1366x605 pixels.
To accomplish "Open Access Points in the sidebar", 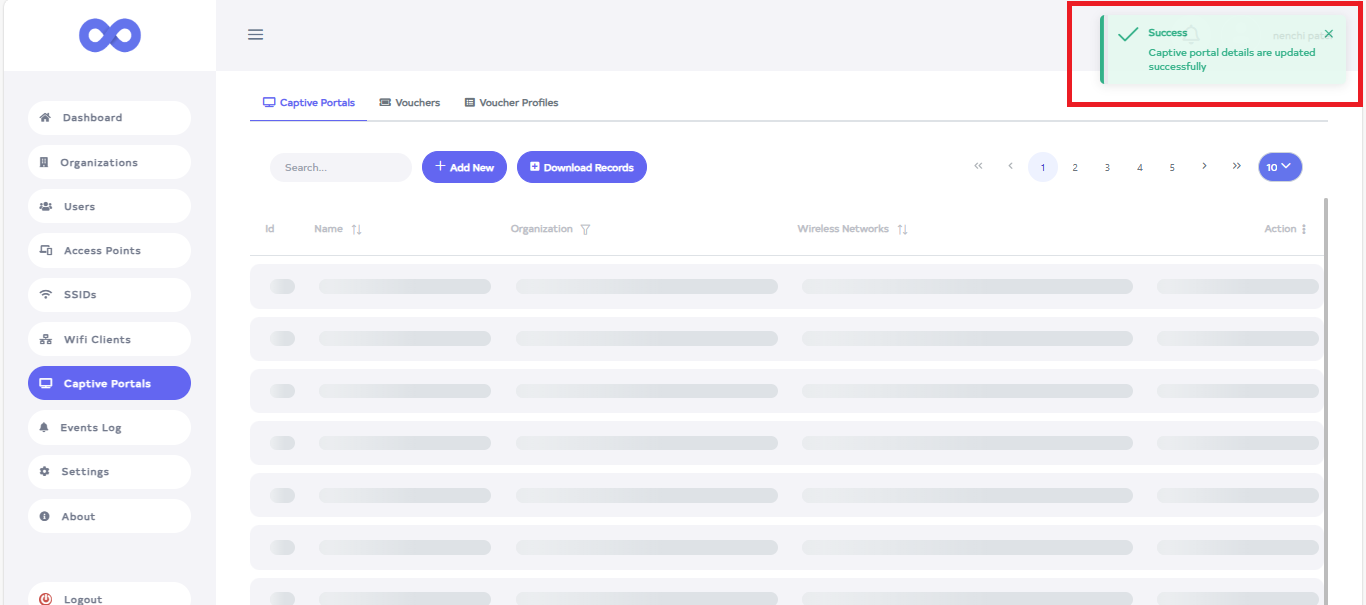I will coord(109,251).
